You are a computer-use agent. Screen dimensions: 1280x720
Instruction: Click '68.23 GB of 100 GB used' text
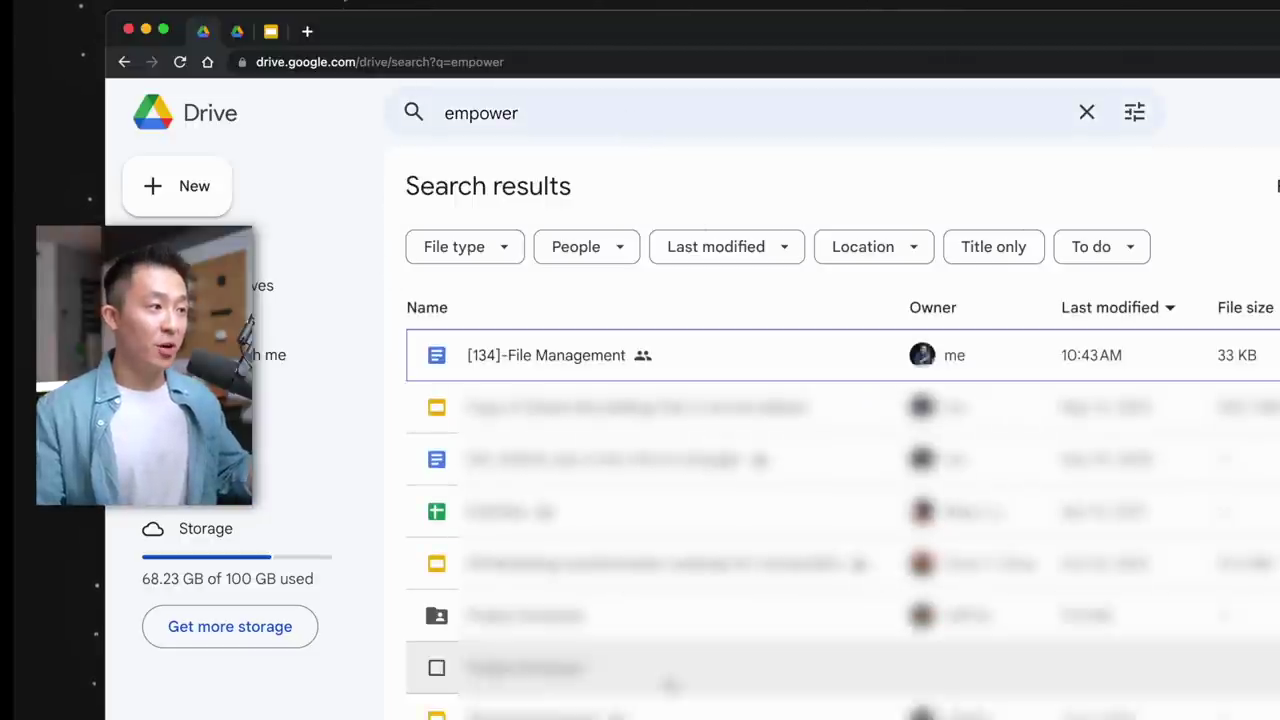[228, 579]
